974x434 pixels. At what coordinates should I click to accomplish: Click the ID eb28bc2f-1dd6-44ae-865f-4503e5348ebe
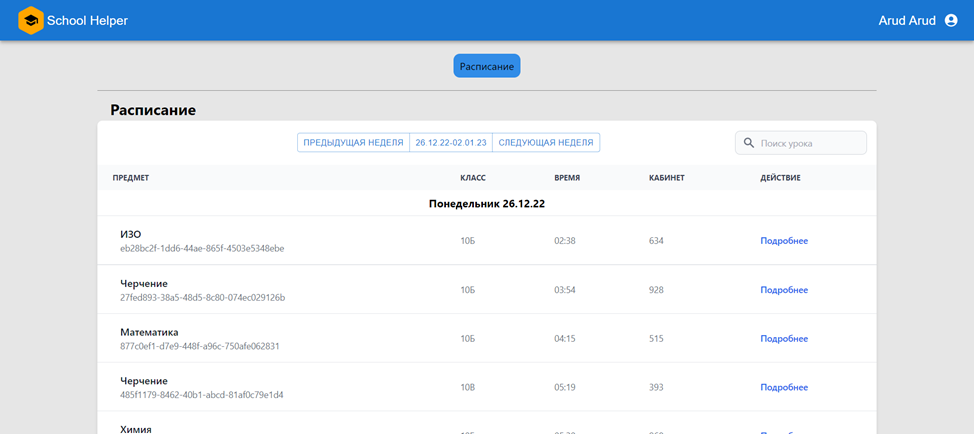click(202, 248)
